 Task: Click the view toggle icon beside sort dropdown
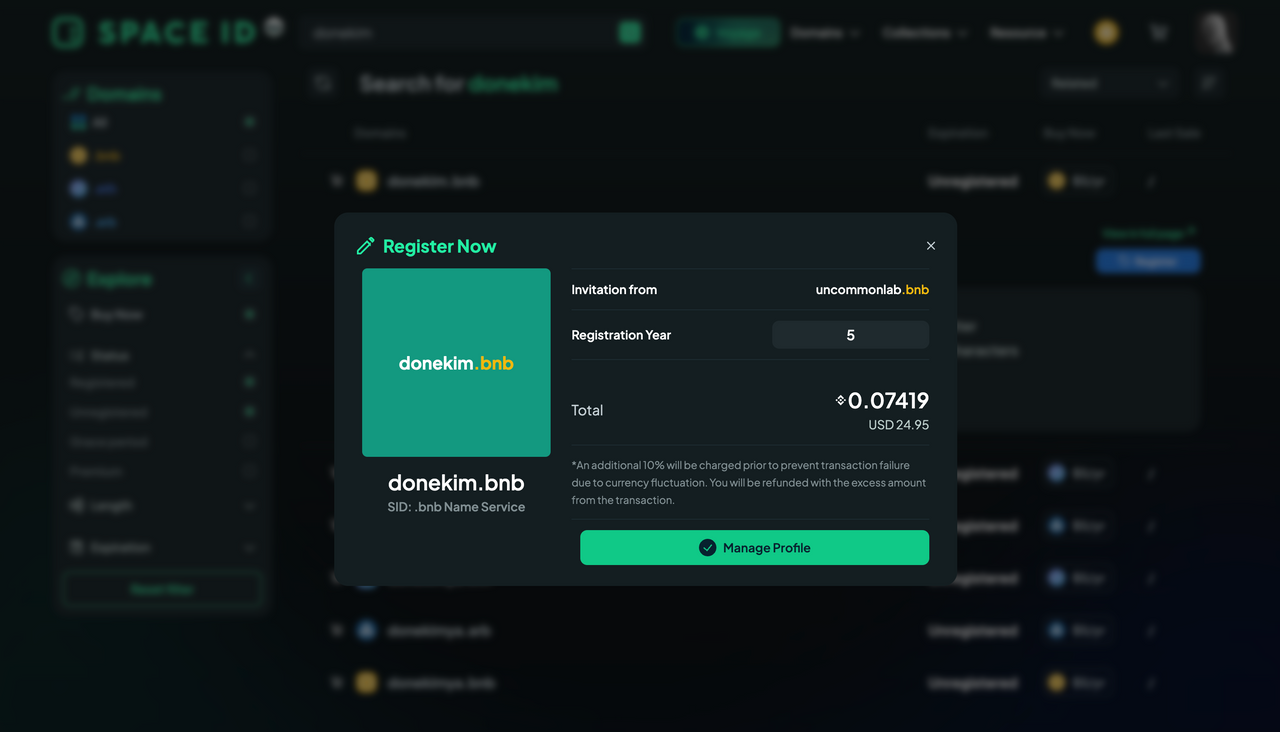click(x=1209, y=84)
